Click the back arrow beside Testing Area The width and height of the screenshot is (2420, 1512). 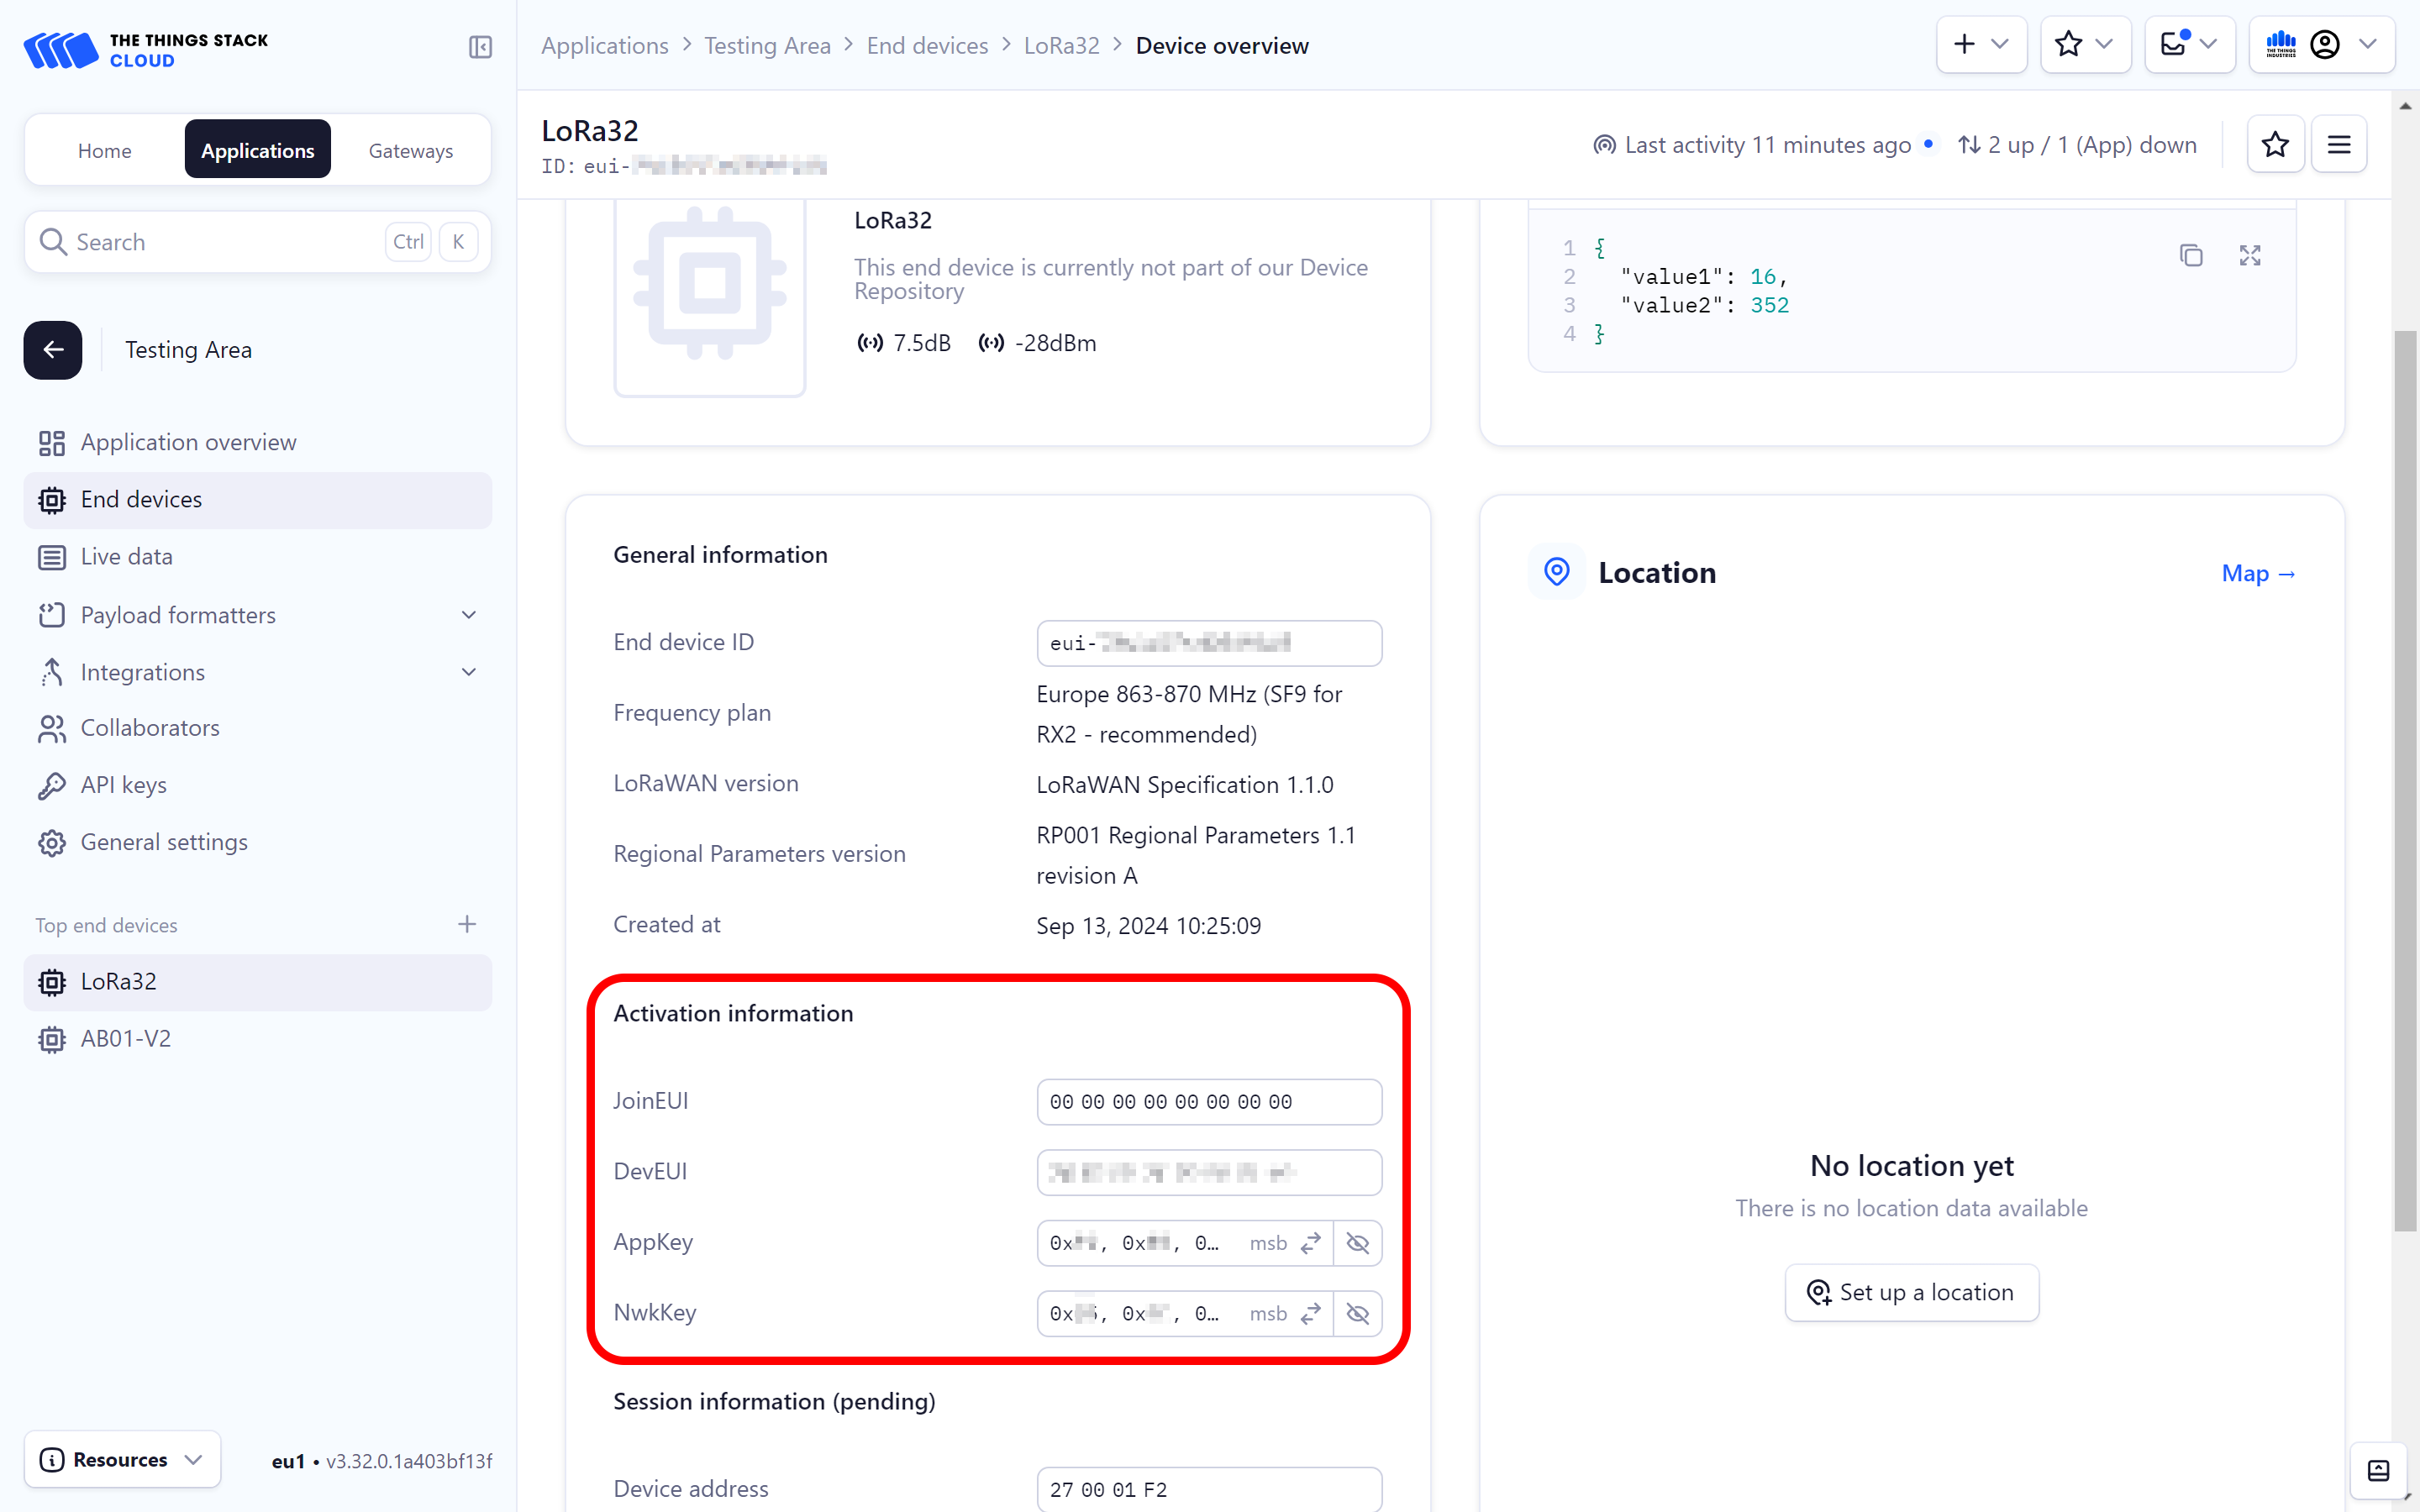(x=53, y=350)
